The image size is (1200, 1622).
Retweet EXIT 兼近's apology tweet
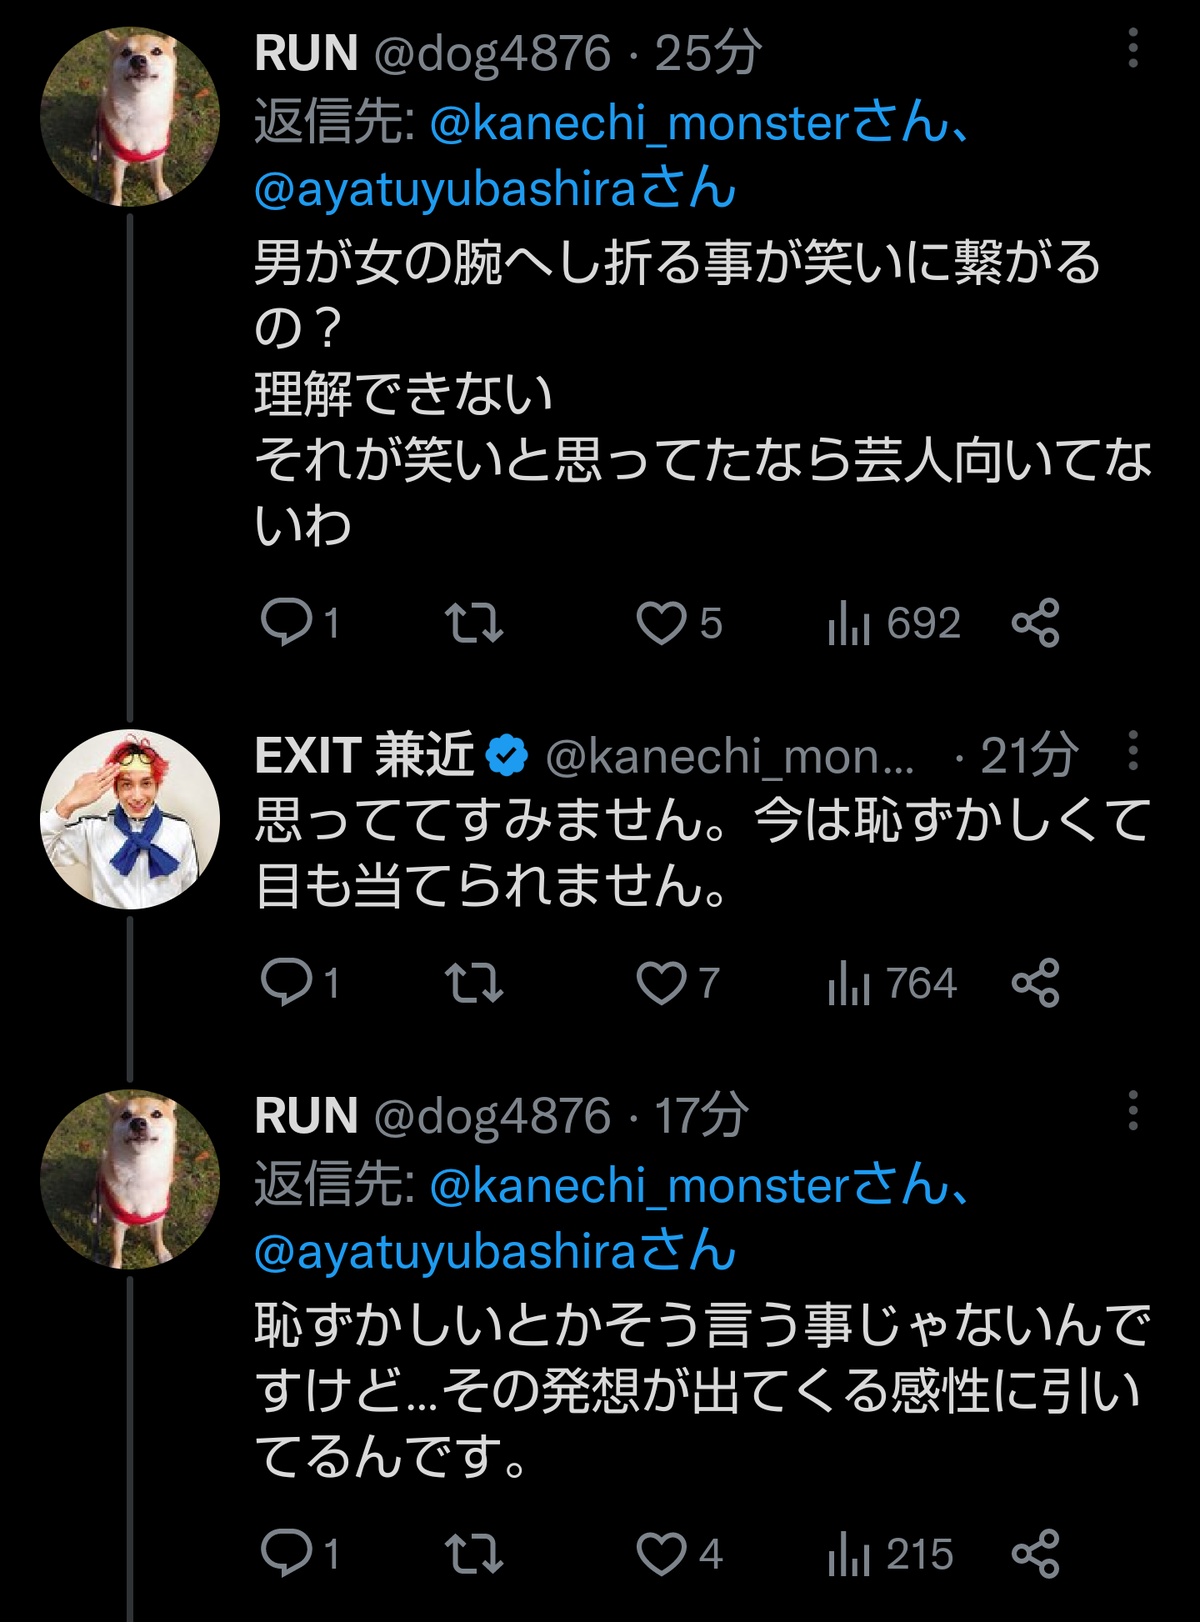474,982
